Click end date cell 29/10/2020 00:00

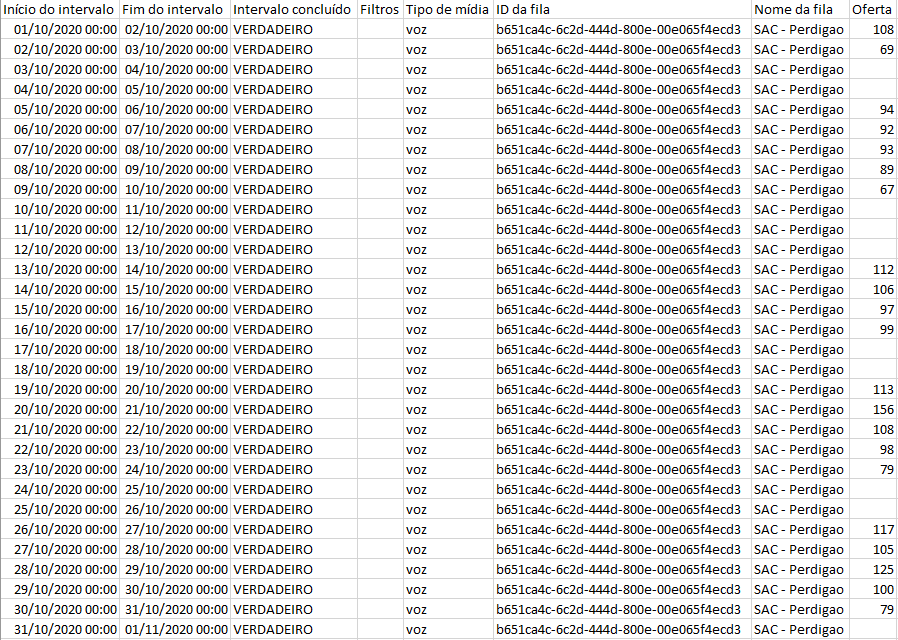click(175, 570)
